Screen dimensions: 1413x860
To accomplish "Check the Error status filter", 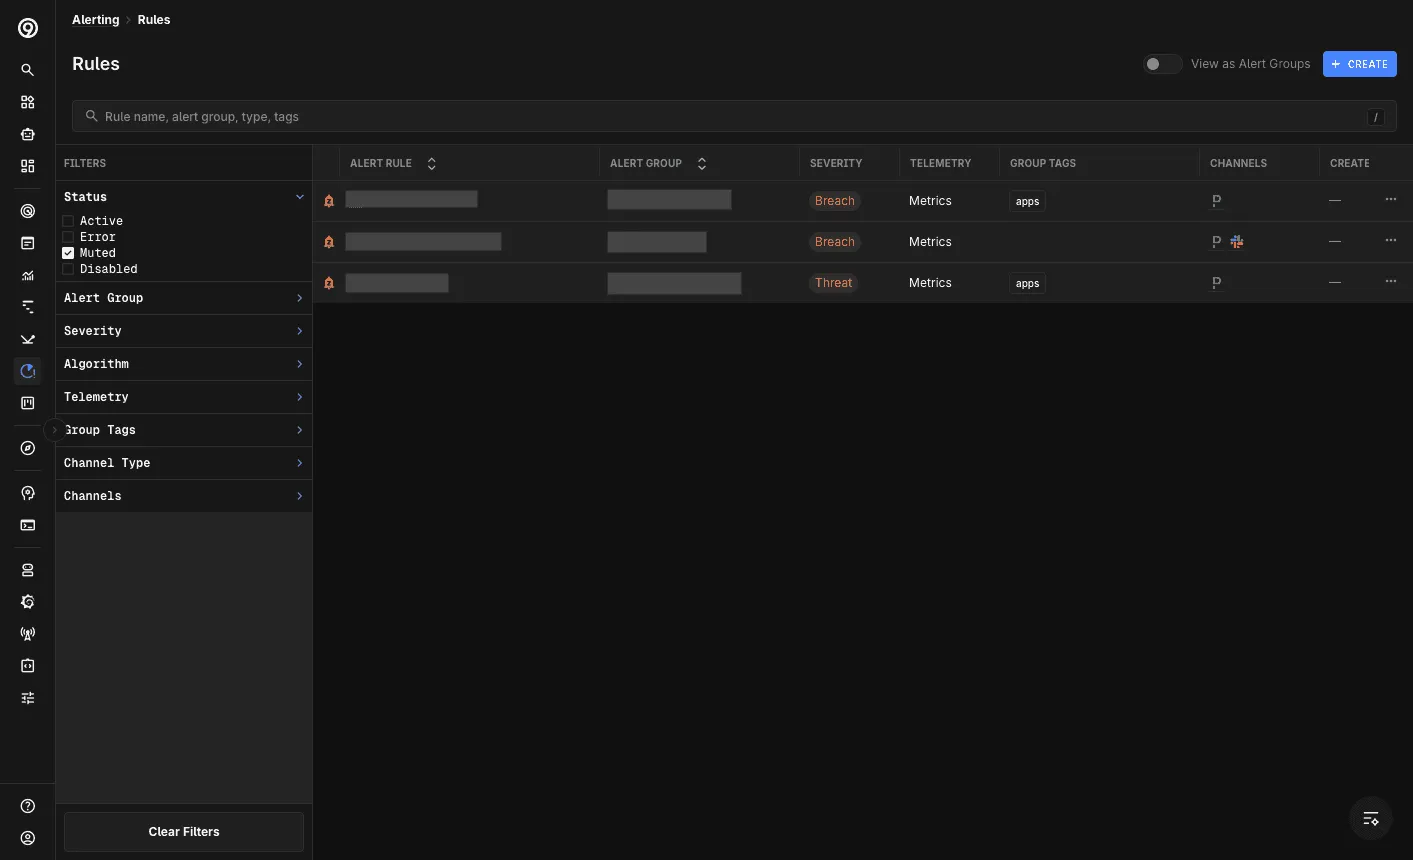I will 68,237.
